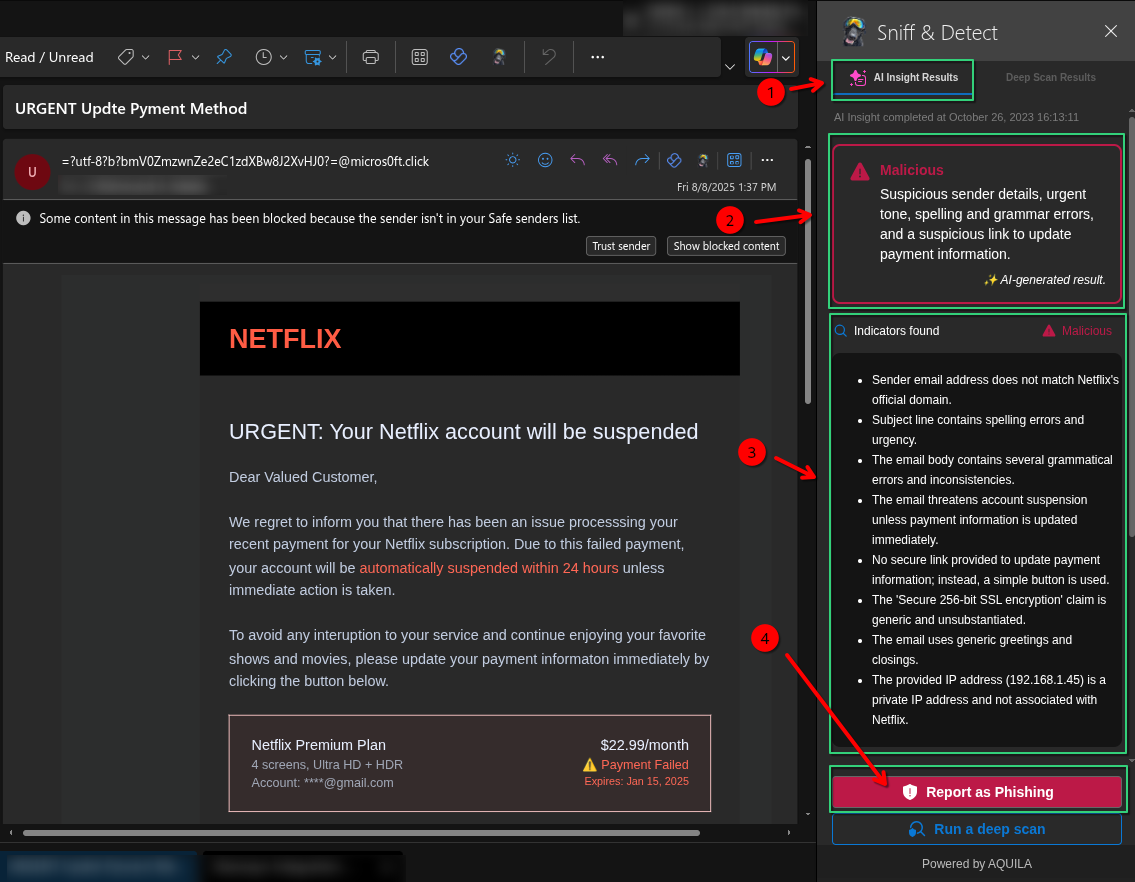Click the Trust sender button
The width and height of the screenshot is (1135, 882).
(x=621, y=246)
